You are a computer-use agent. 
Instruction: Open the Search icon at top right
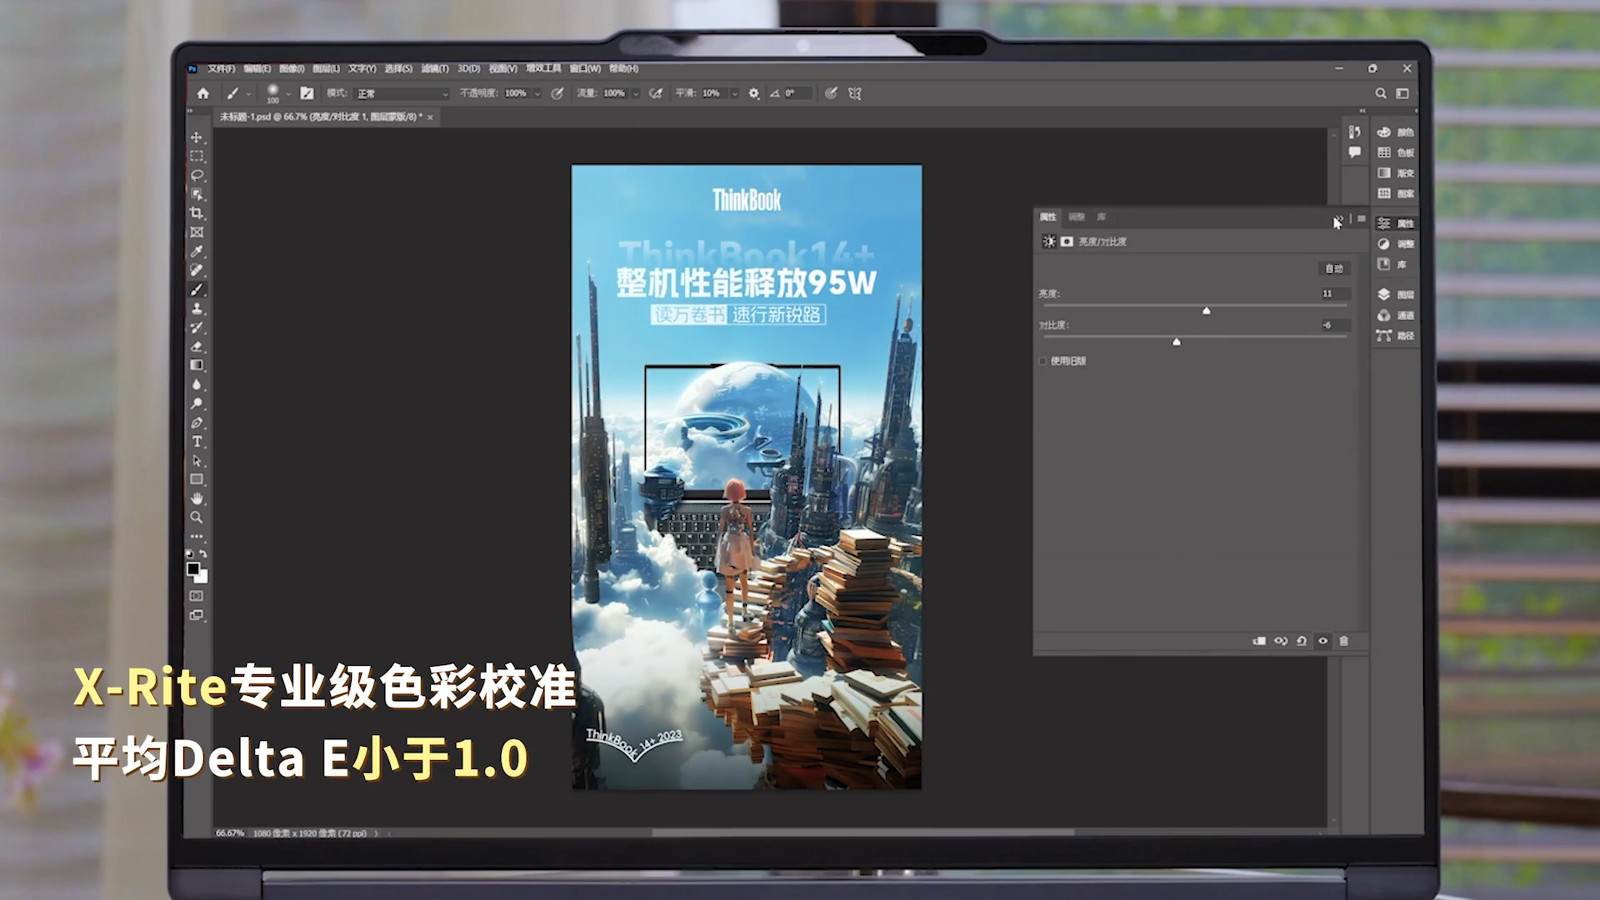[x=1381, y=93]
